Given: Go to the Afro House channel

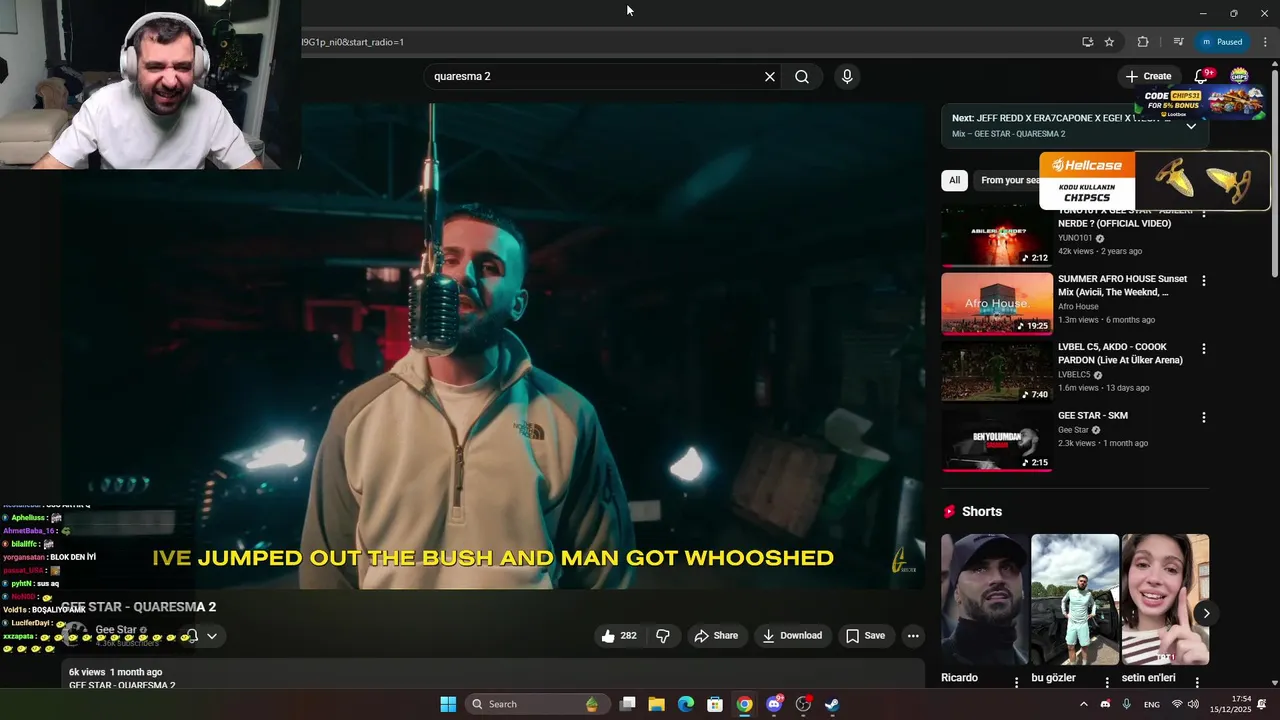Looking at the screenshot, I should (1078, 307).
